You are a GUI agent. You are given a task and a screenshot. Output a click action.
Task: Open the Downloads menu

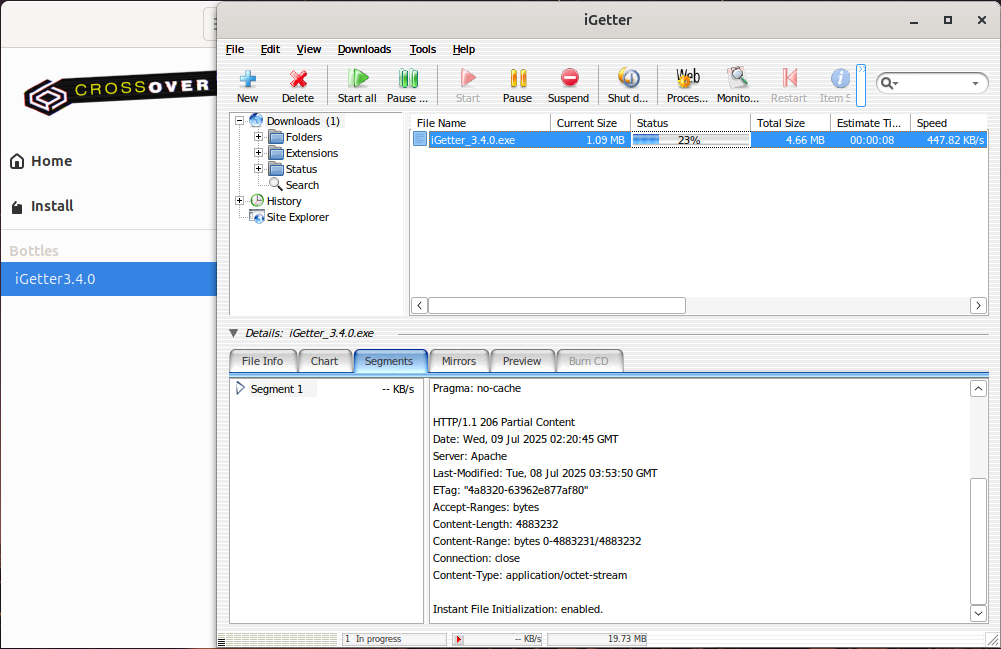tap(364, 49)
